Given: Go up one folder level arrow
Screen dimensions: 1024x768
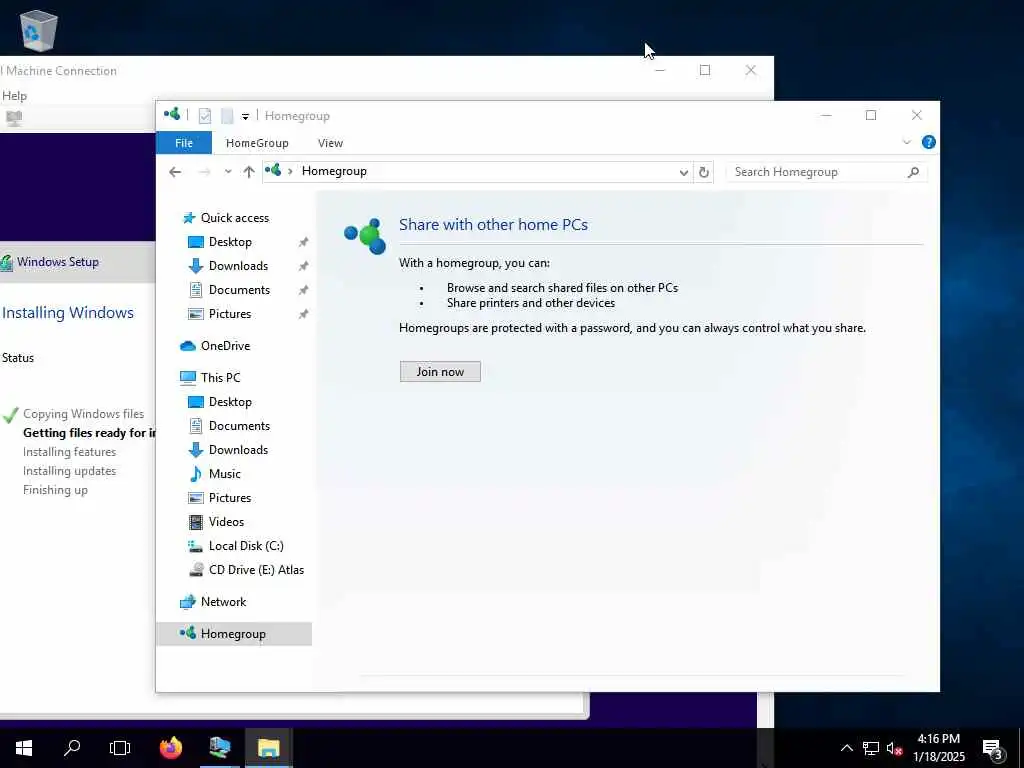Looking at the screenshot, I should click(249, 172).
